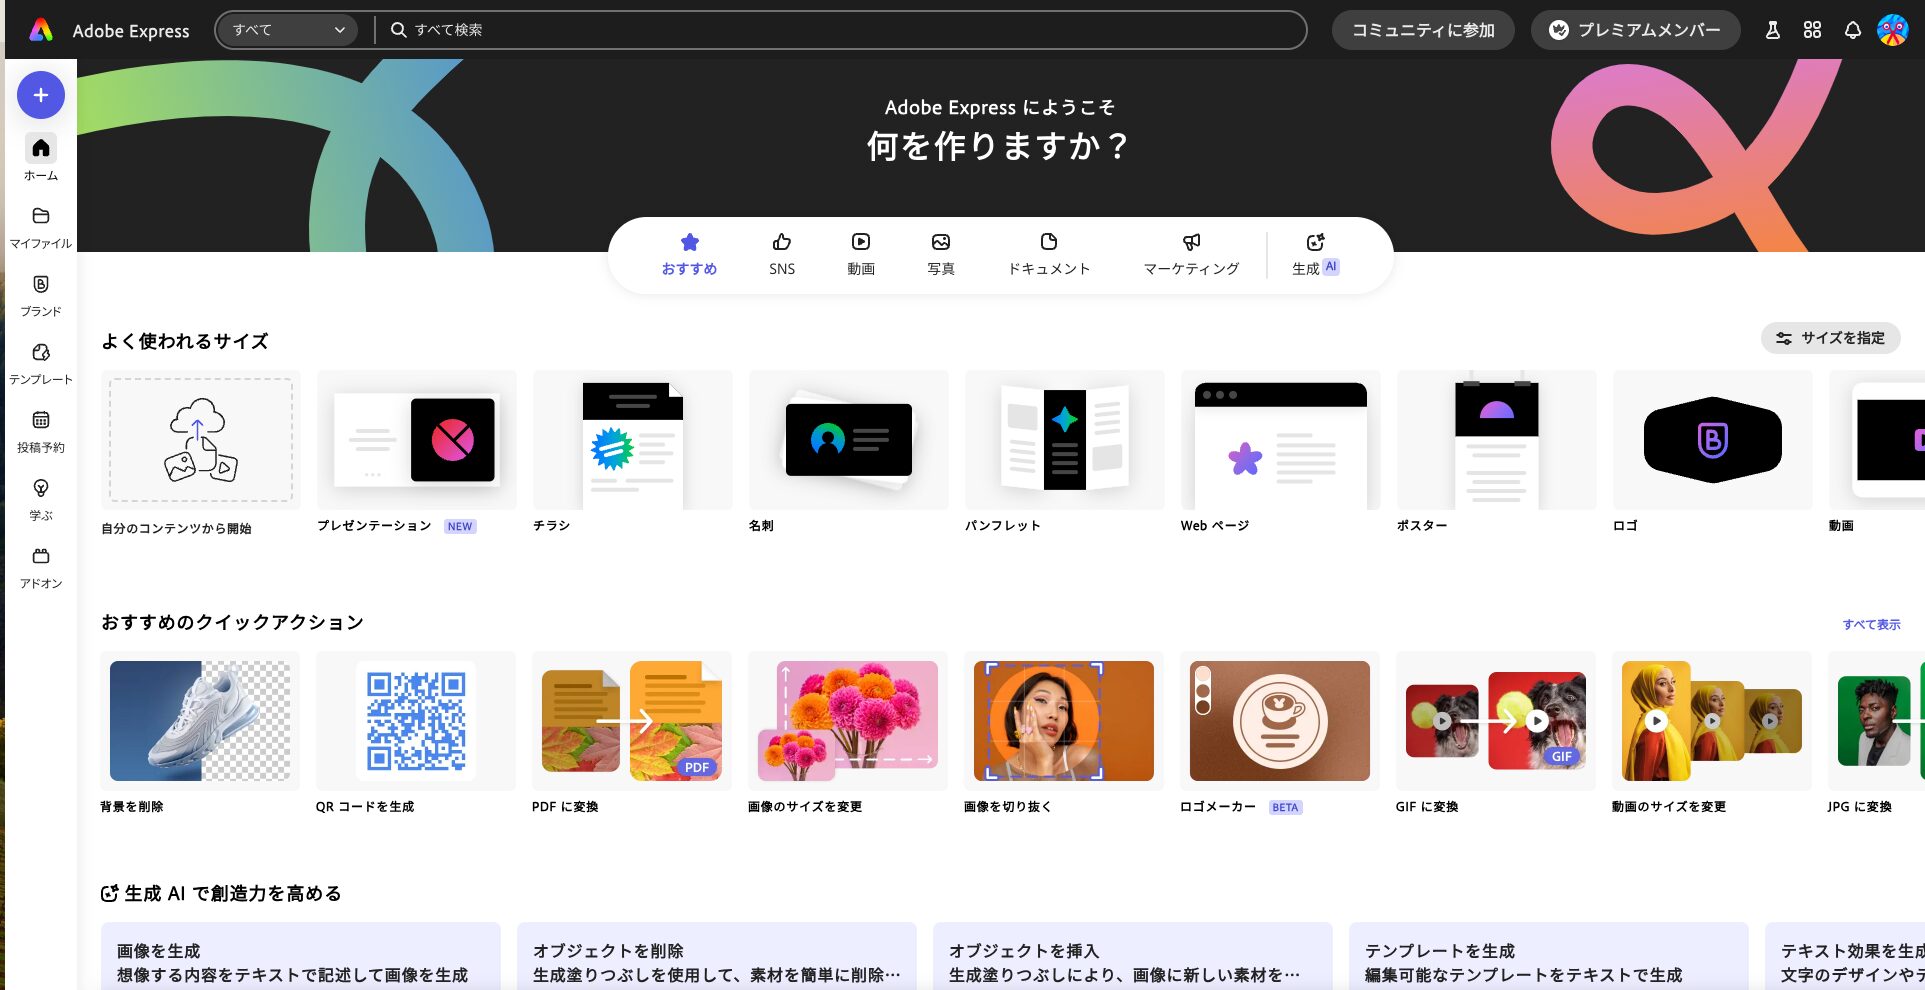Open the ブランド sidebar section
This screenshot has width=1925, height=990.
[41, 295]
